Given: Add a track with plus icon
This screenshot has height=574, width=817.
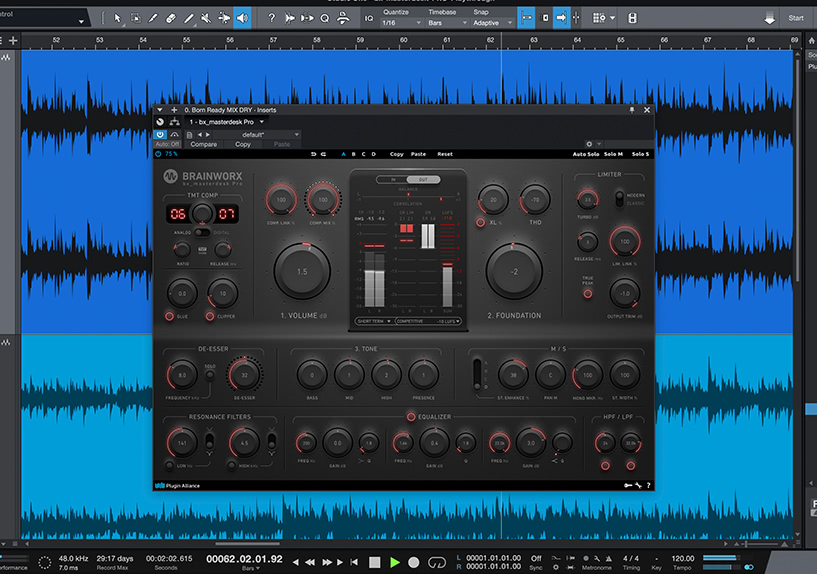Looking at the screenshot, I should coord(13,40).
